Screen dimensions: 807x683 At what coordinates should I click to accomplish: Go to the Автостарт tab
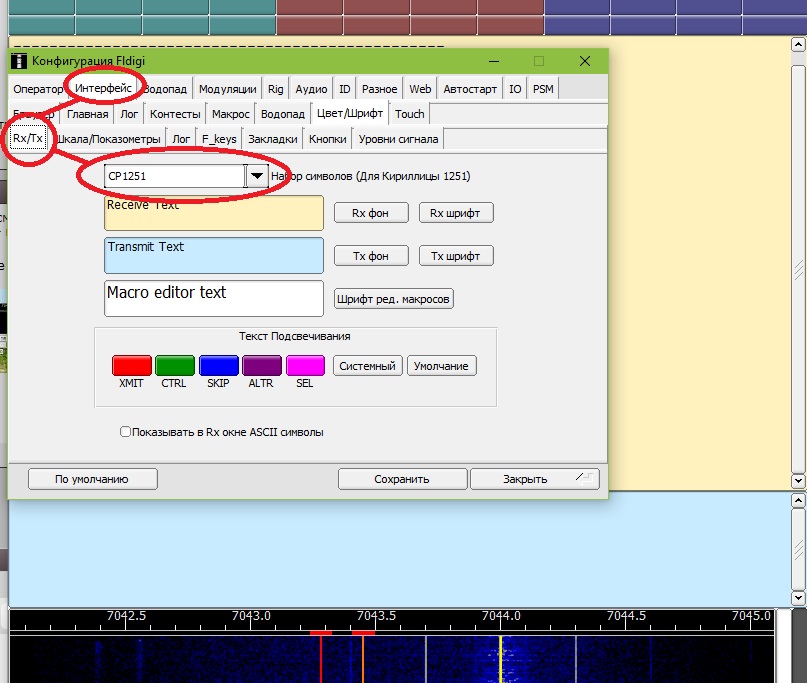pyautogui.click(x=469, y=89)
